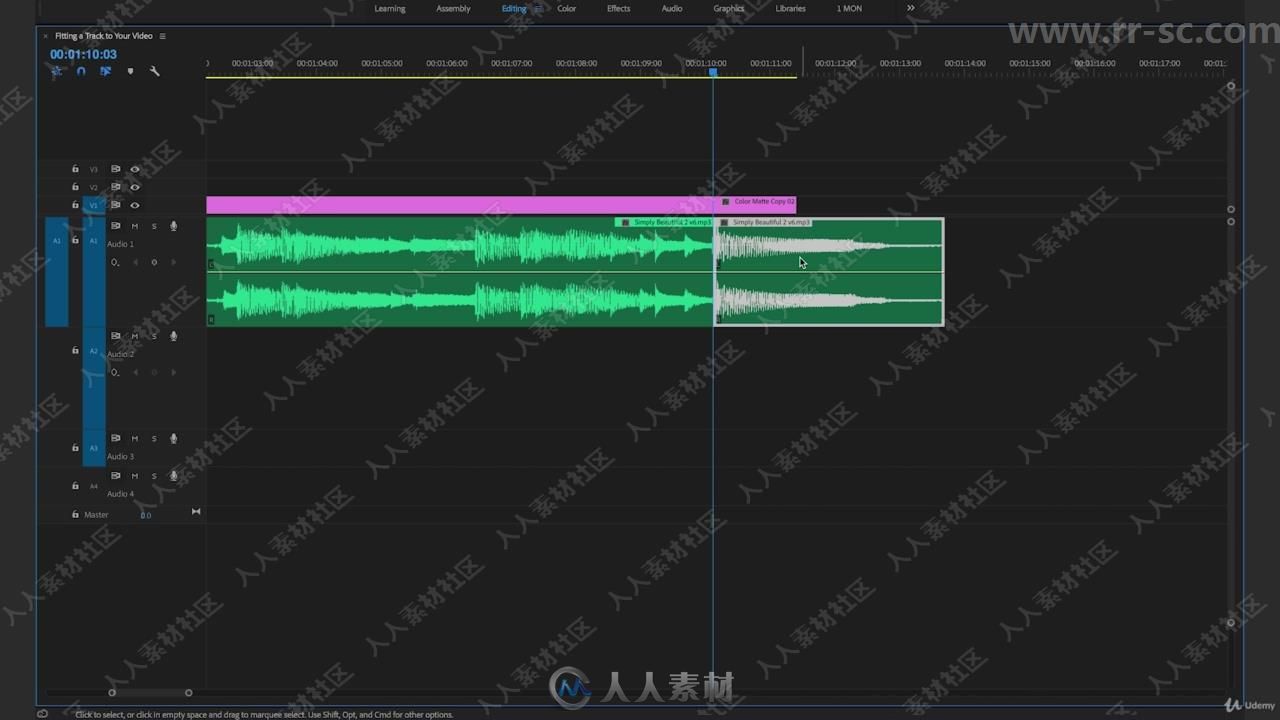Screen dimensions: 1280x720
Task: Toggle sync lock on track V3
Action: (115, 169)
